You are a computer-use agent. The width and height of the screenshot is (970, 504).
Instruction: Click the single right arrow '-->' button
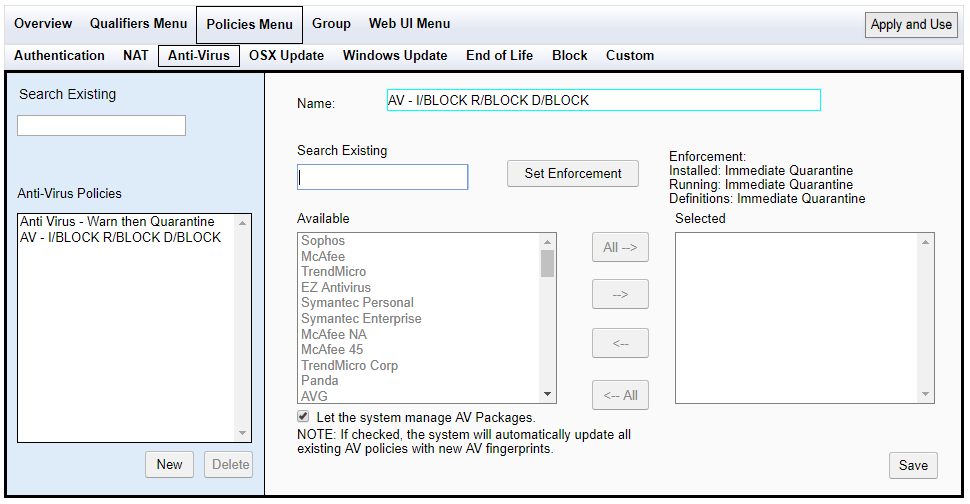[620, 294]
